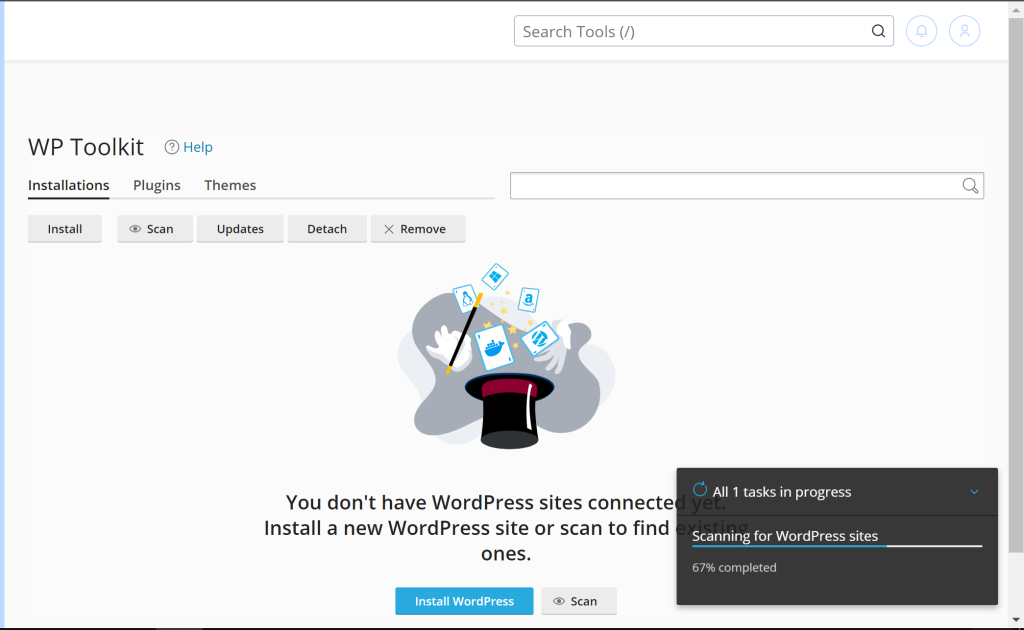Click the spinning progress icon in tasks panel
Screen dimensions: 1024x630
tap(700, 490)
